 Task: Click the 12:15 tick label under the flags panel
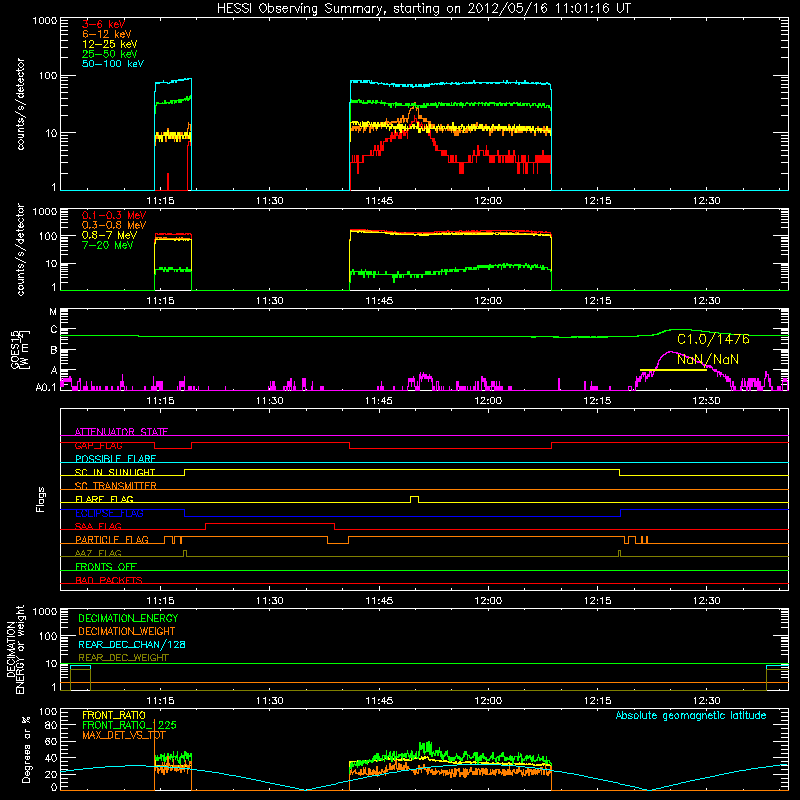597,601
